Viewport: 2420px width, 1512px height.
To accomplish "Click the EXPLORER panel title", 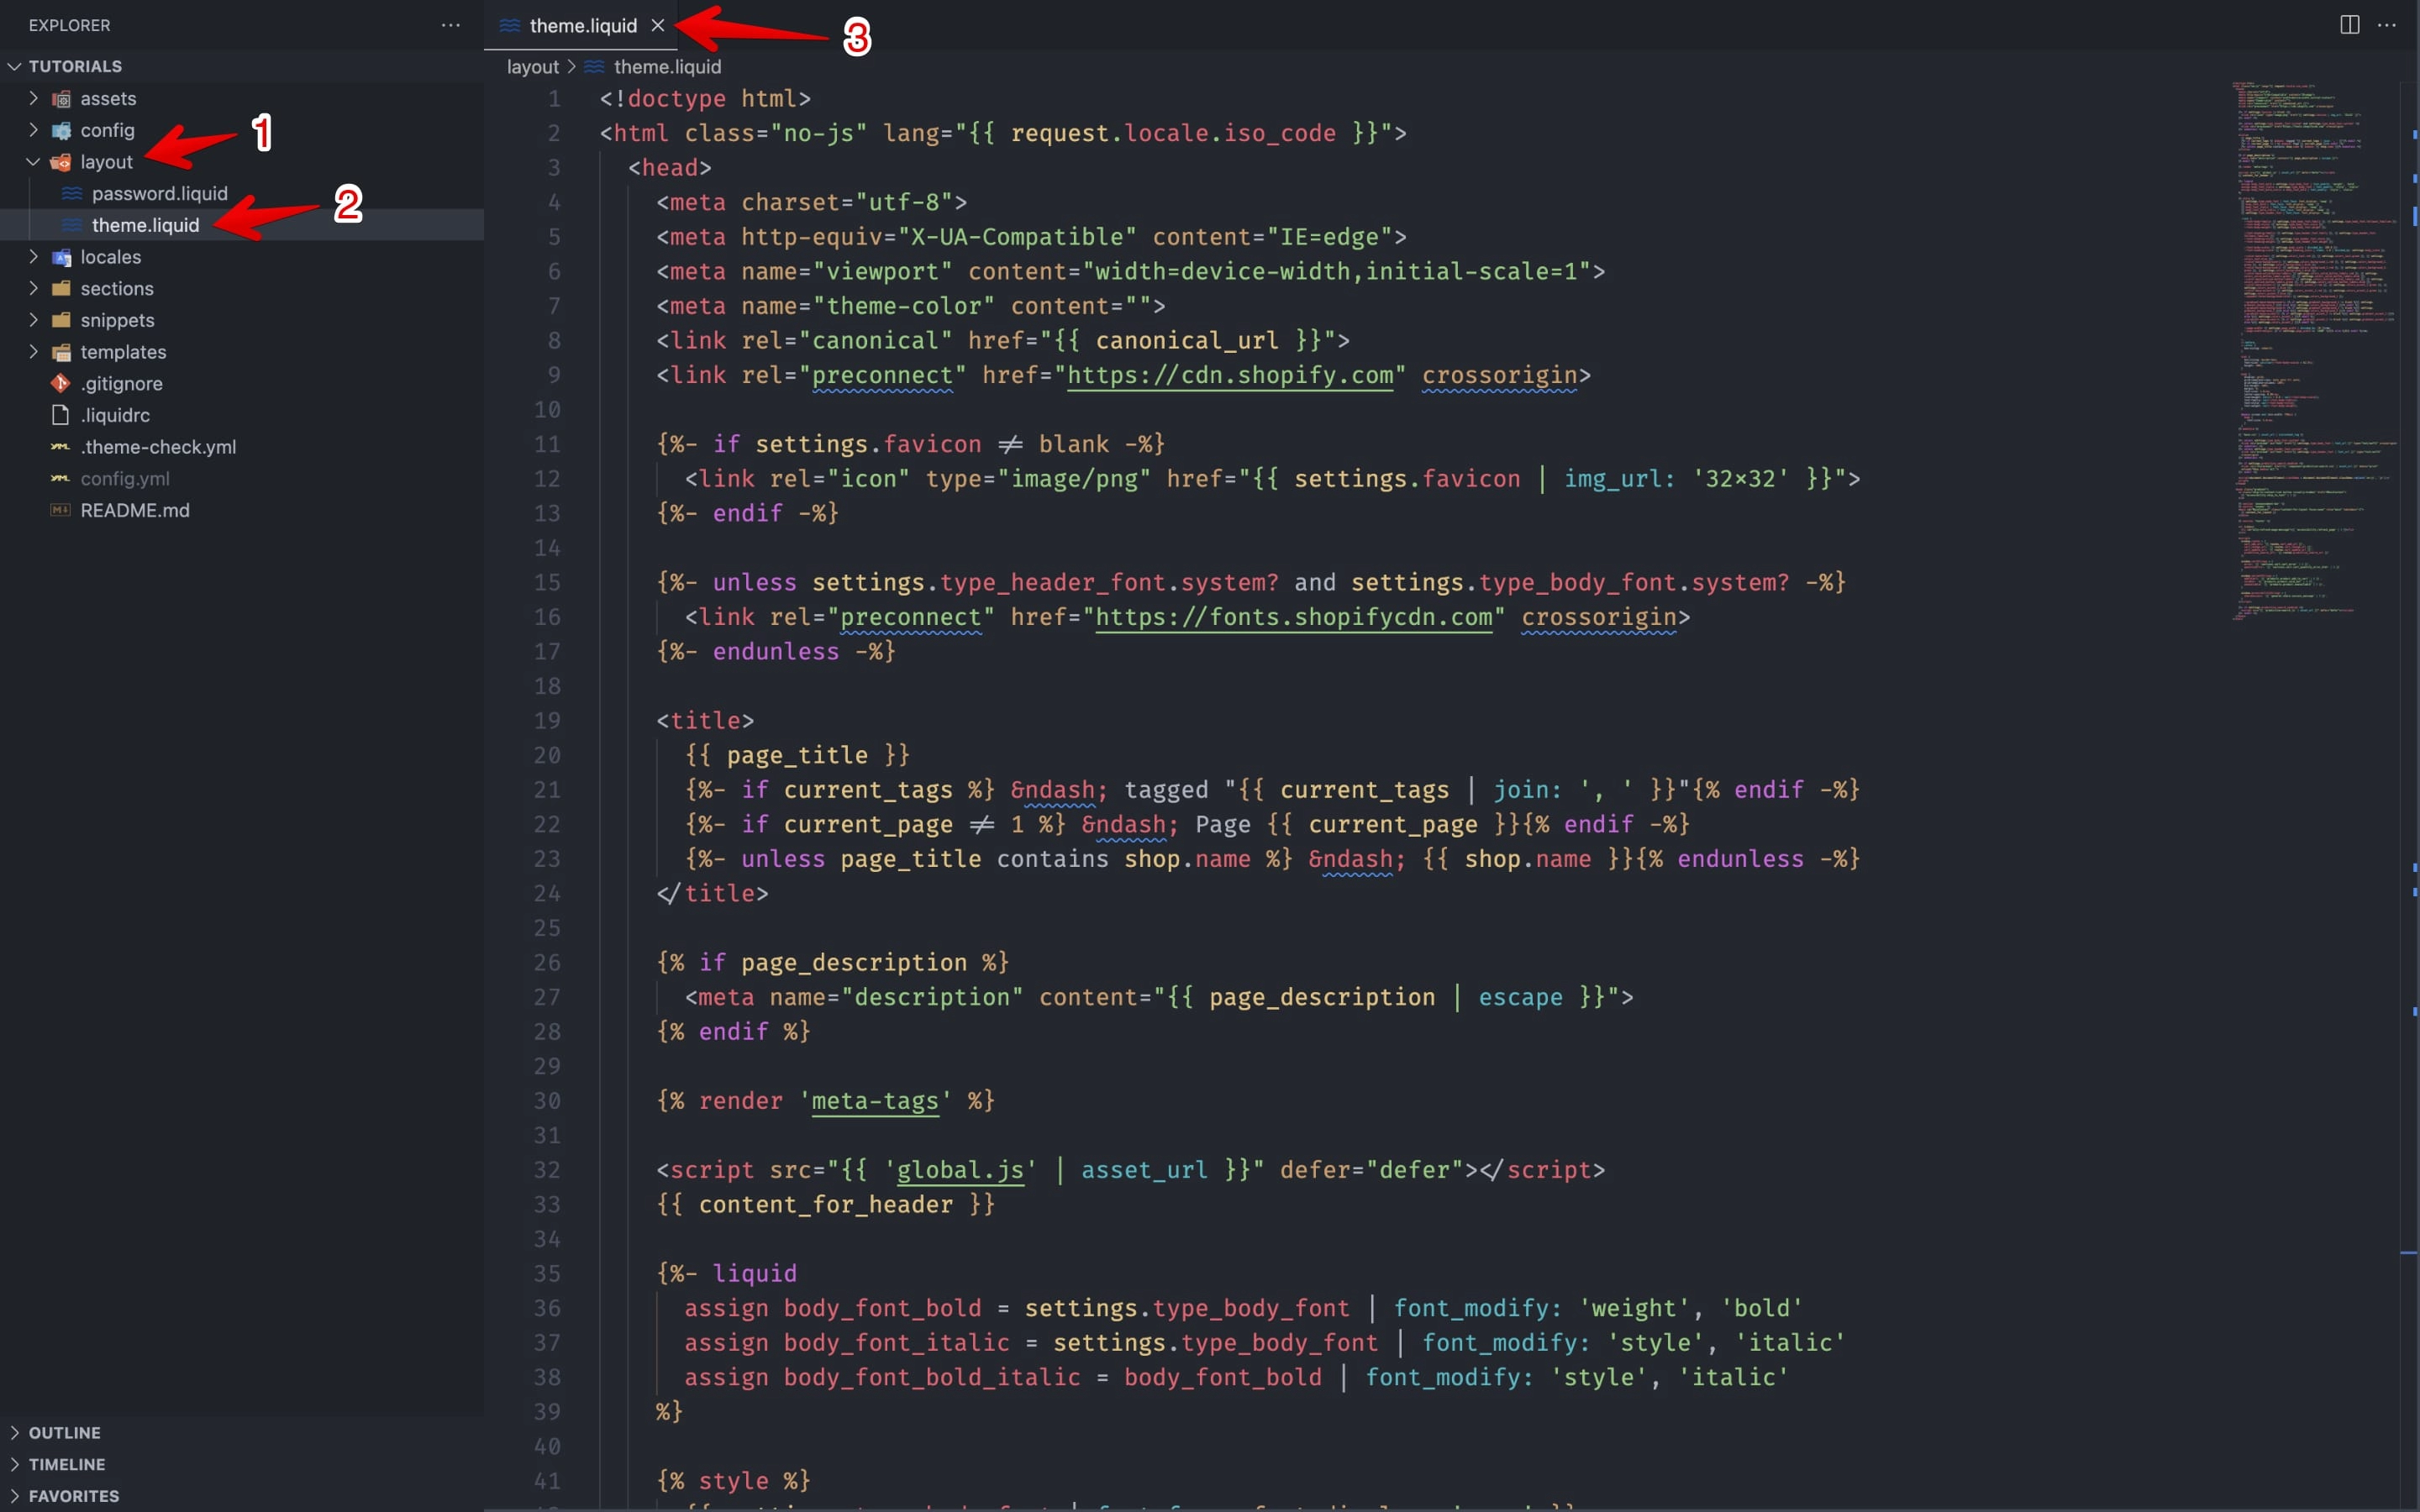I will pos(69,25).
